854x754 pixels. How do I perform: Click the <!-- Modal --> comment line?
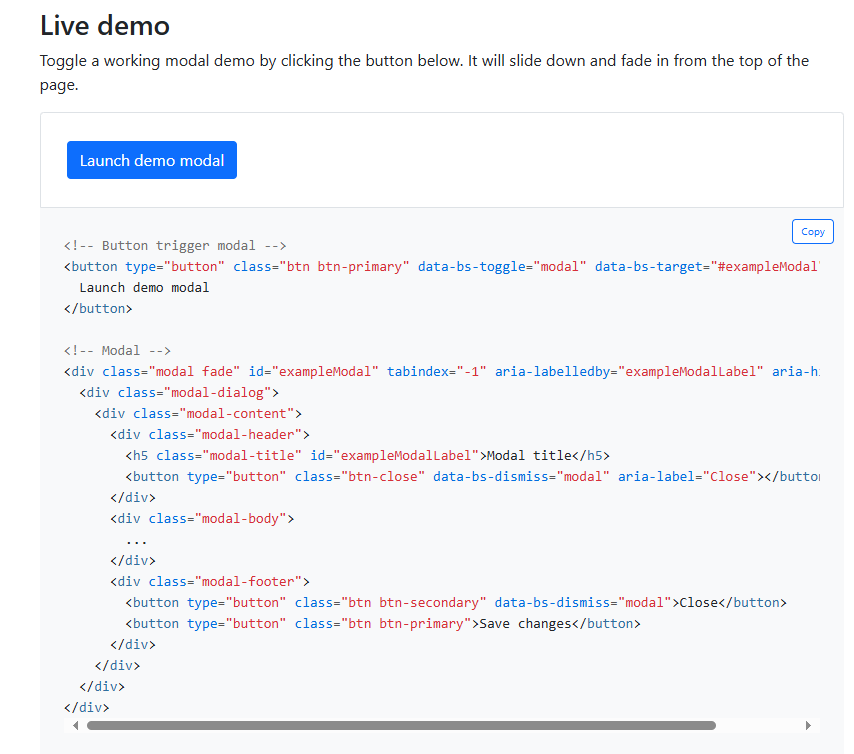[117, 350]
